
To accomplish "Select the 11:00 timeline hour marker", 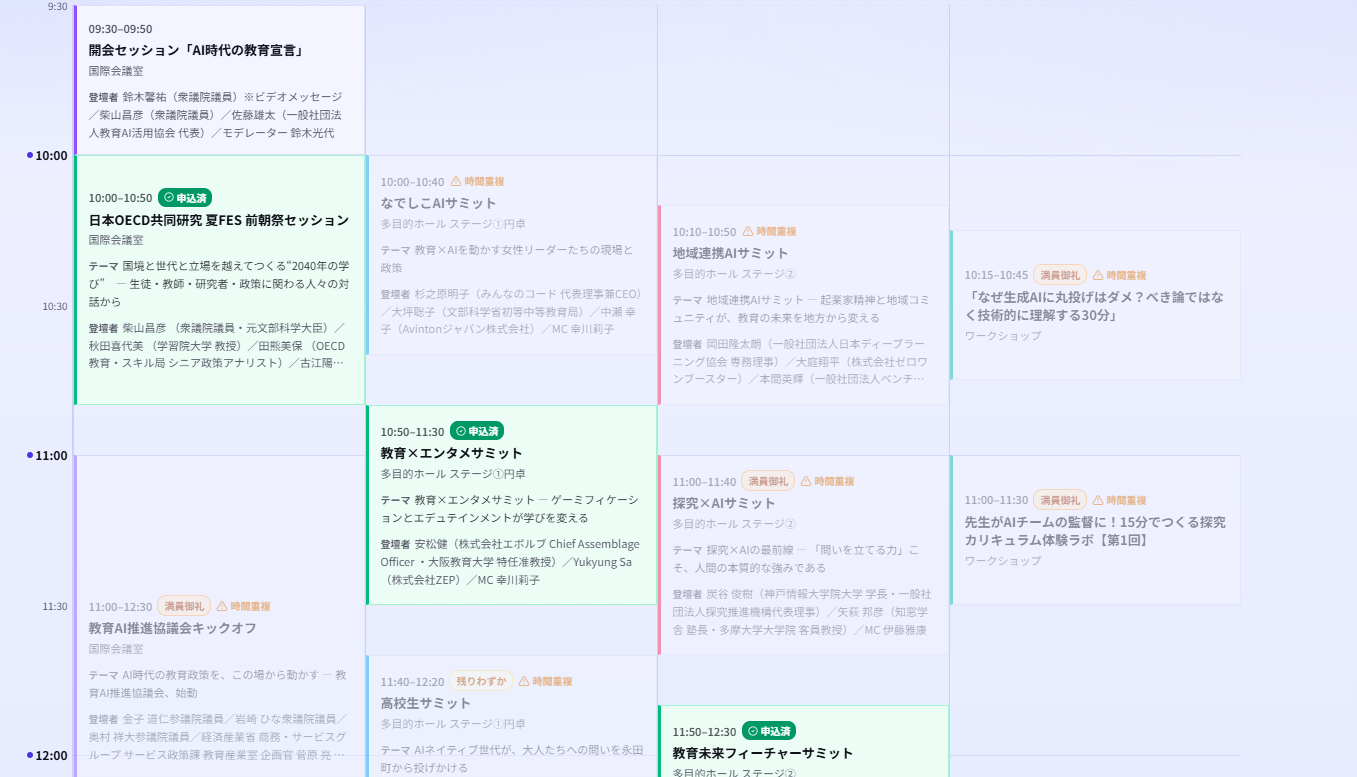I will pos(47,455).
